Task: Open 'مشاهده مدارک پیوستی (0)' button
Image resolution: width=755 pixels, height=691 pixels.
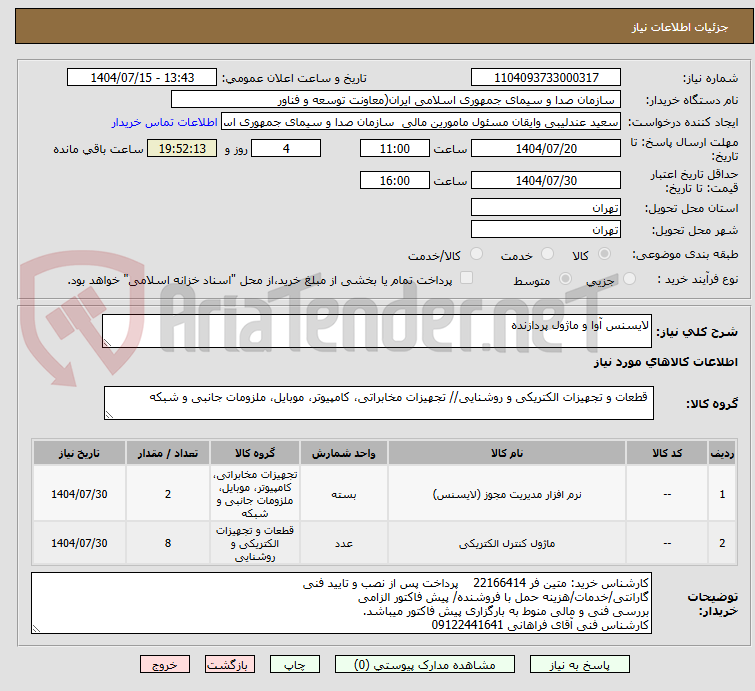Action: pos(424,665)
